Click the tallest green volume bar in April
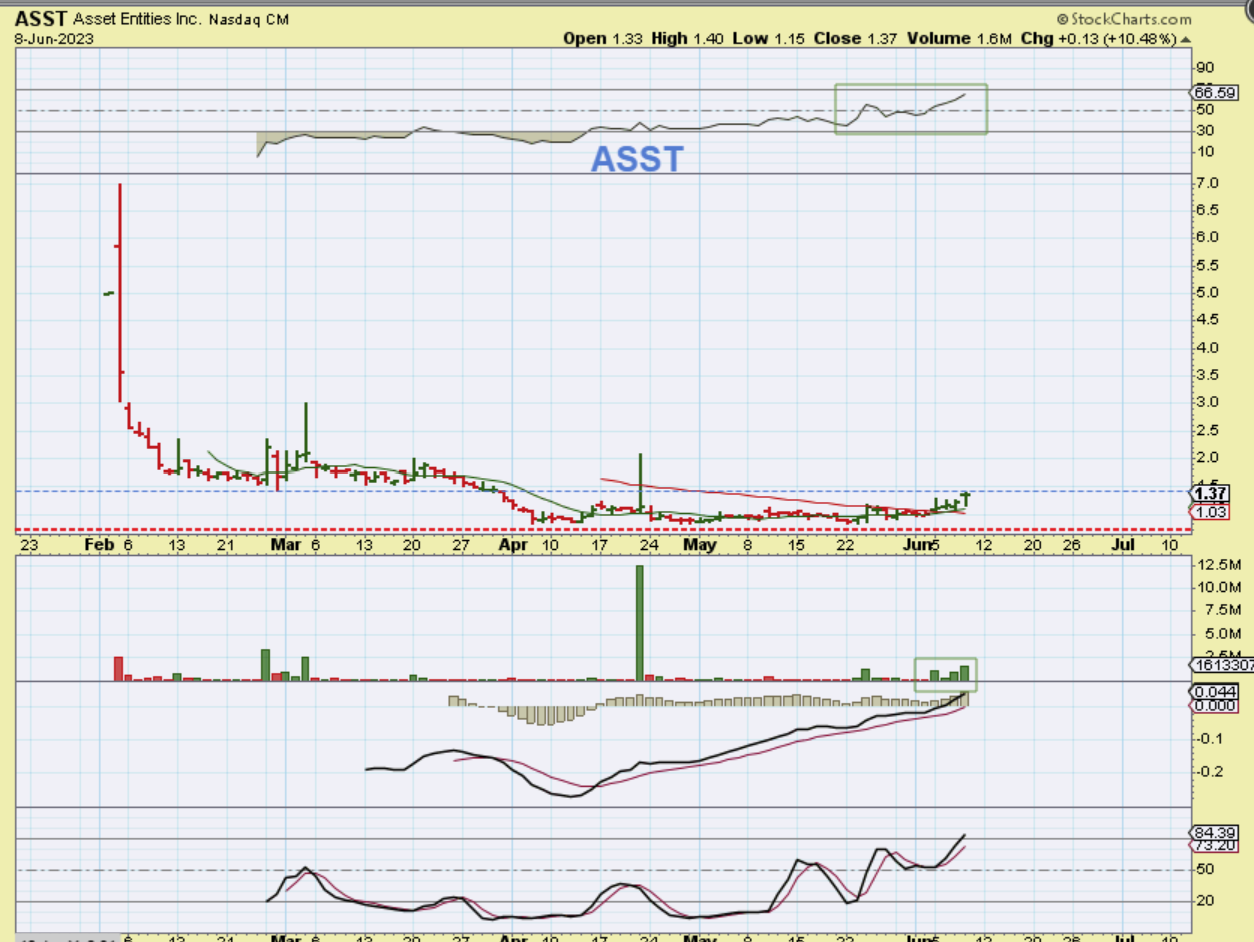The image size is (1254, 942). coord(639,622)
